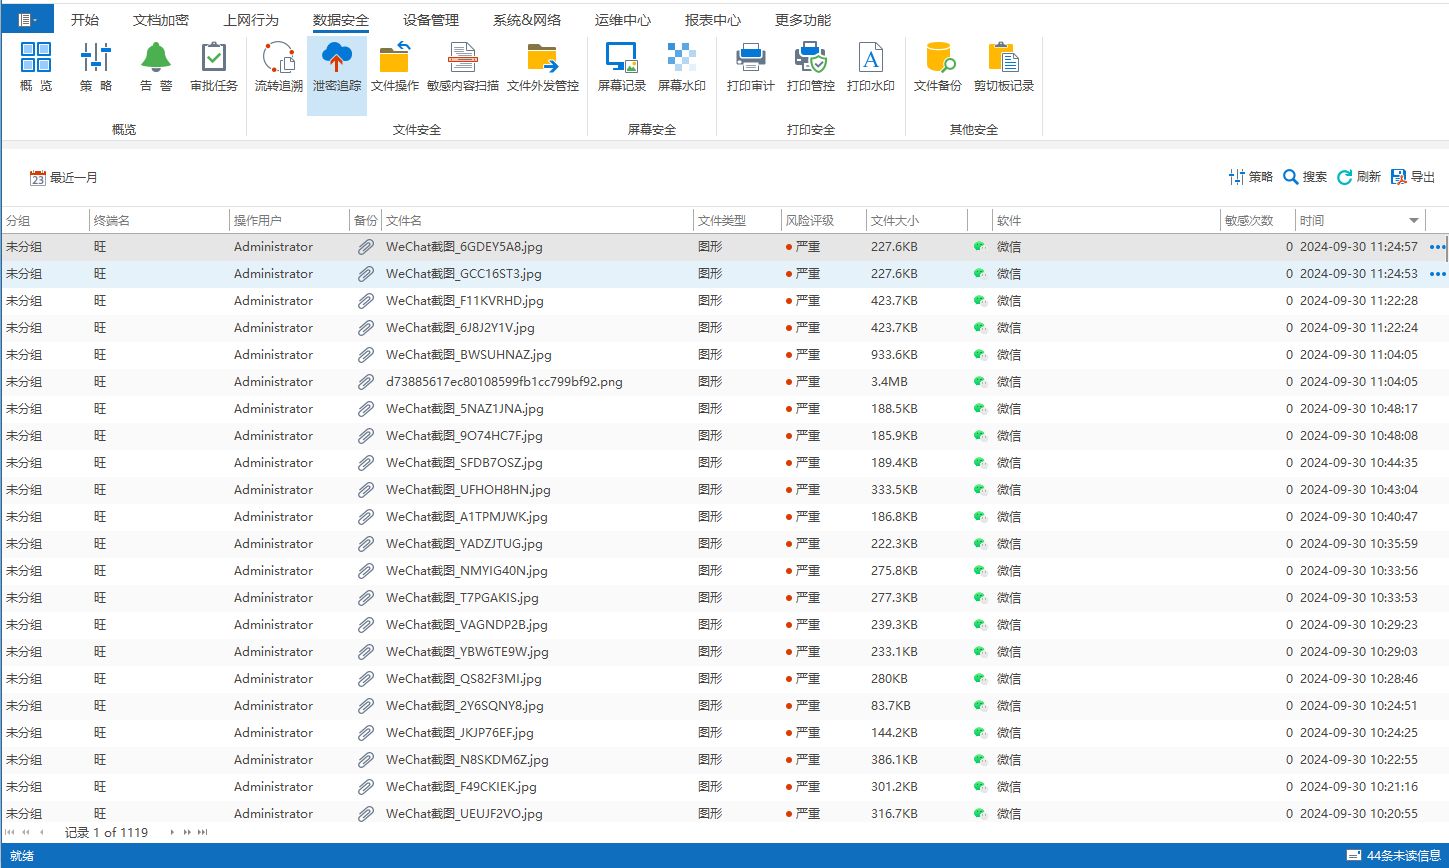
Task: Sort by 风险评级 column header
Action: pyautogui.click(x=823, y=220)
